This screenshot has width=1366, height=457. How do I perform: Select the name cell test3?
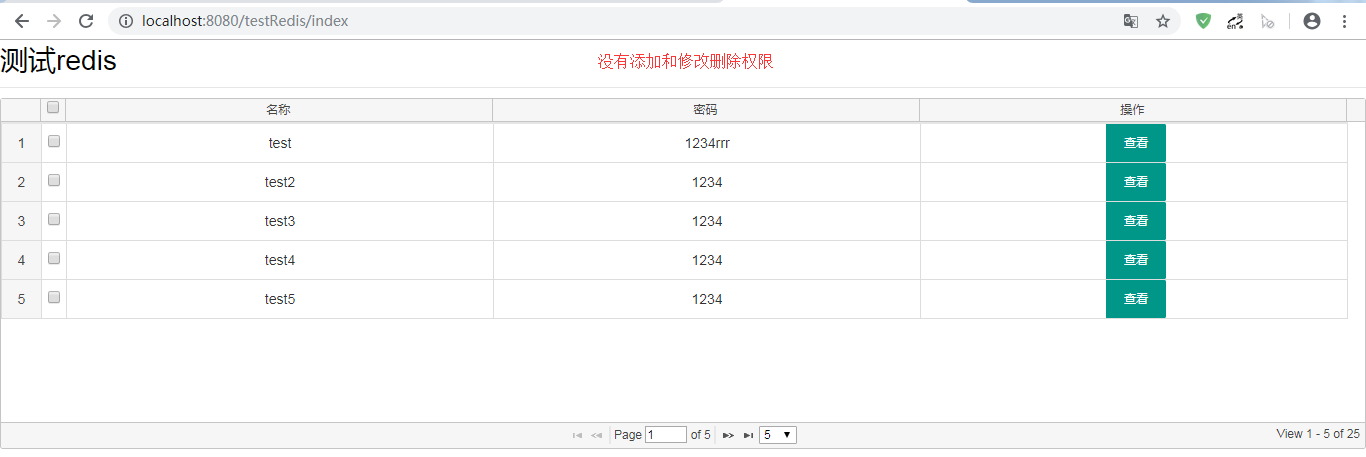(280, 221)
